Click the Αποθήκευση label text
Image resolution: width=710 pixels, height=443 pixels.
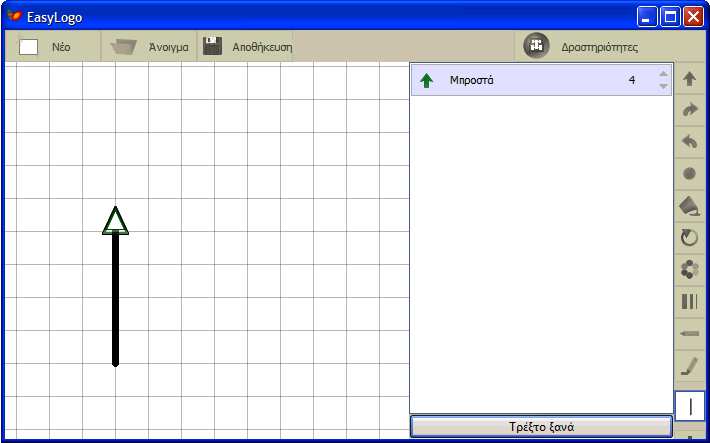[262, 47]
